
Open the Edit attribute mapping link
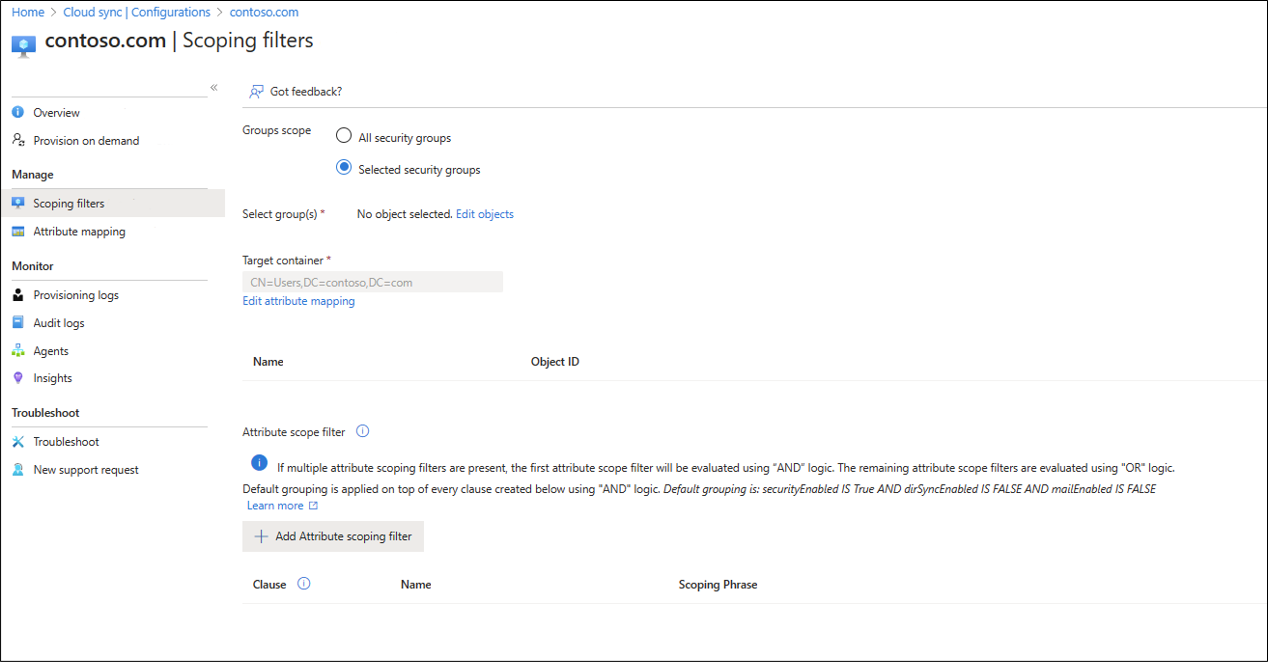(x=299, y=301)
